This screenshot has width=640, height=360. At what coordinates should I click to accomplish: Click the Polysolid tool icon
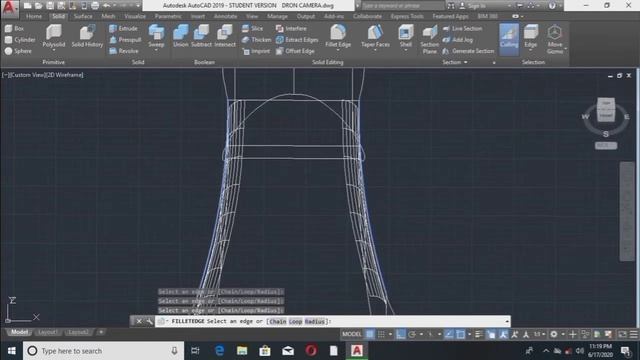pyautogui.click(x=53, y=32)
